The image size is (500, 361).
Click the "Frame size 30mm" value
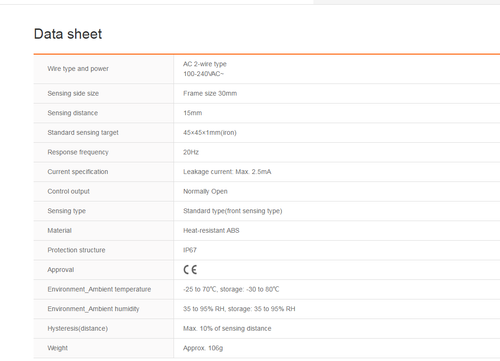tap(210, 93)
